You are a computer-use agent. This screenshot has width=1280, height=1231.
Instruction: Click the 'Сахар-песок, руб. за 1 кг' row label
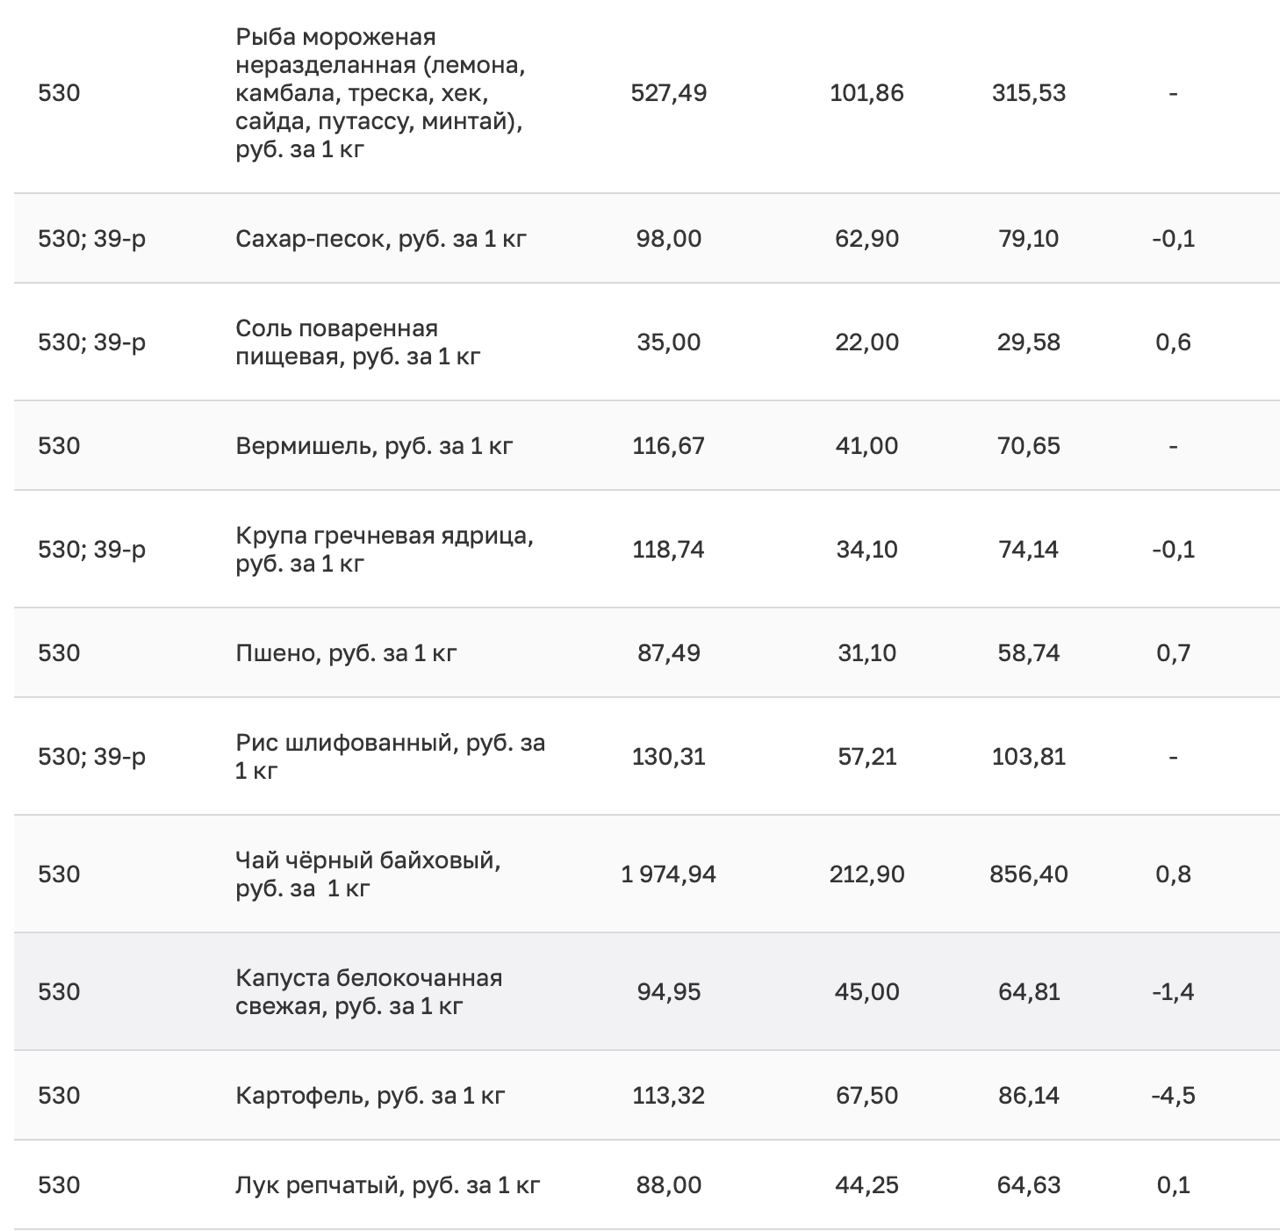point(381,239)
